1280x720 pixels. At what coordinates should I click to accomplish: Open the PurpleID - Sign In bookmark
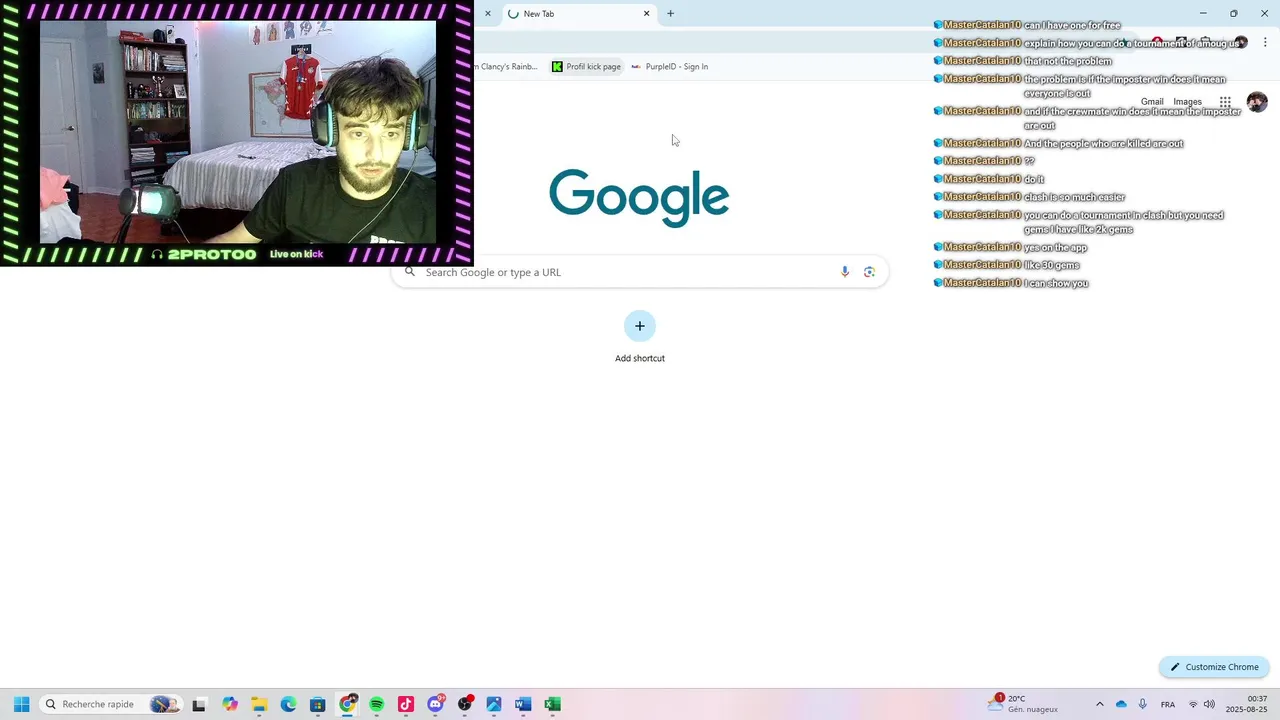(x=670, y=67)
